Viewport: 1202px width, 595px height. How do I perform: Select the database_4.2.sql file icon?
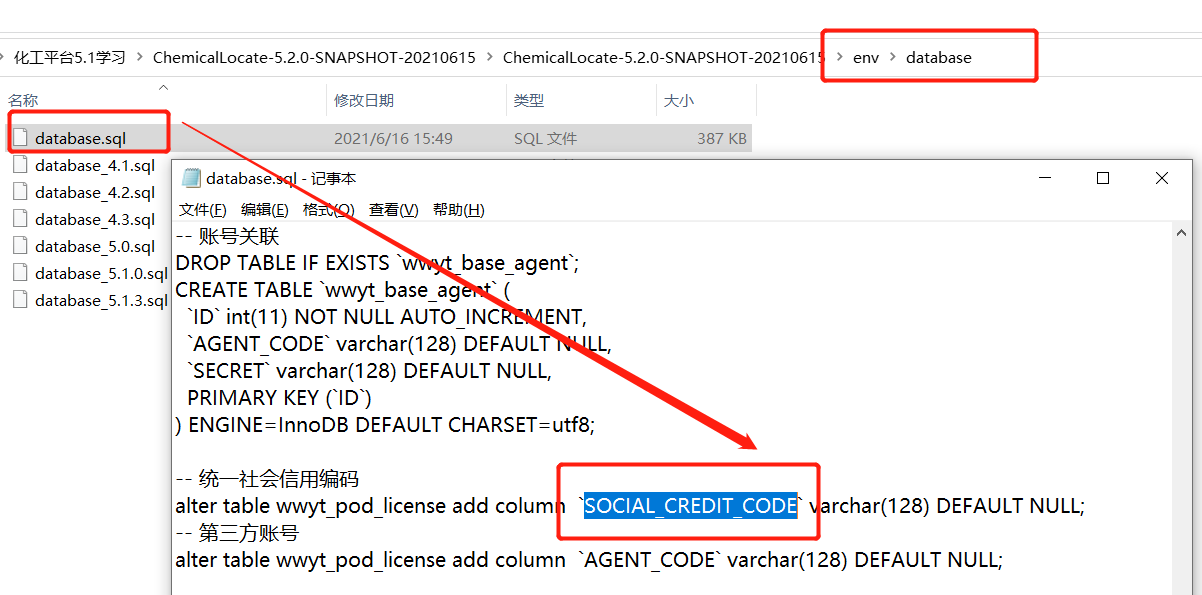click(x=20, y=192)
